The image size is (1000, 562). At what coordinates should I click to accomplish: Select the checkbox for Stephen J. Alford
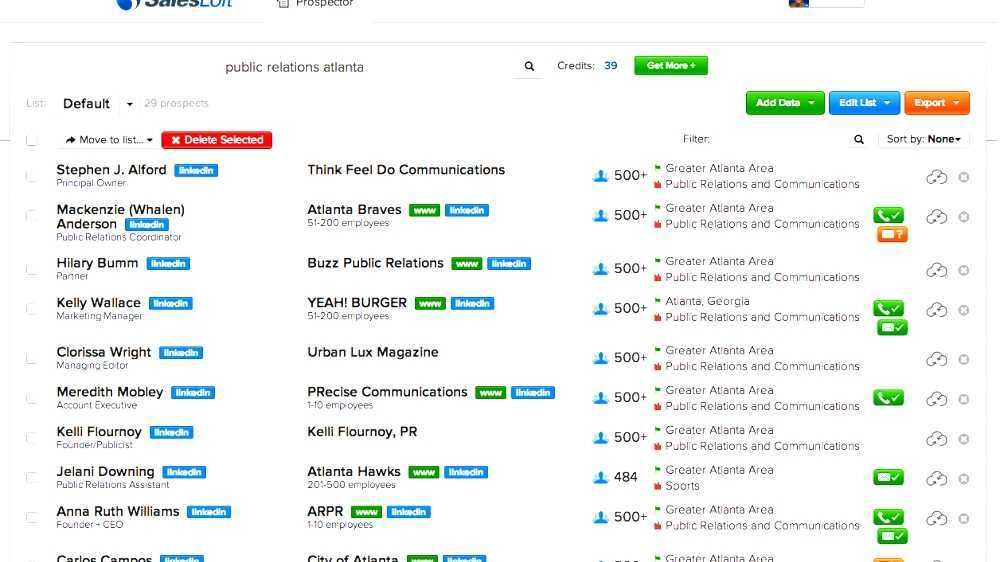(31, 177)
